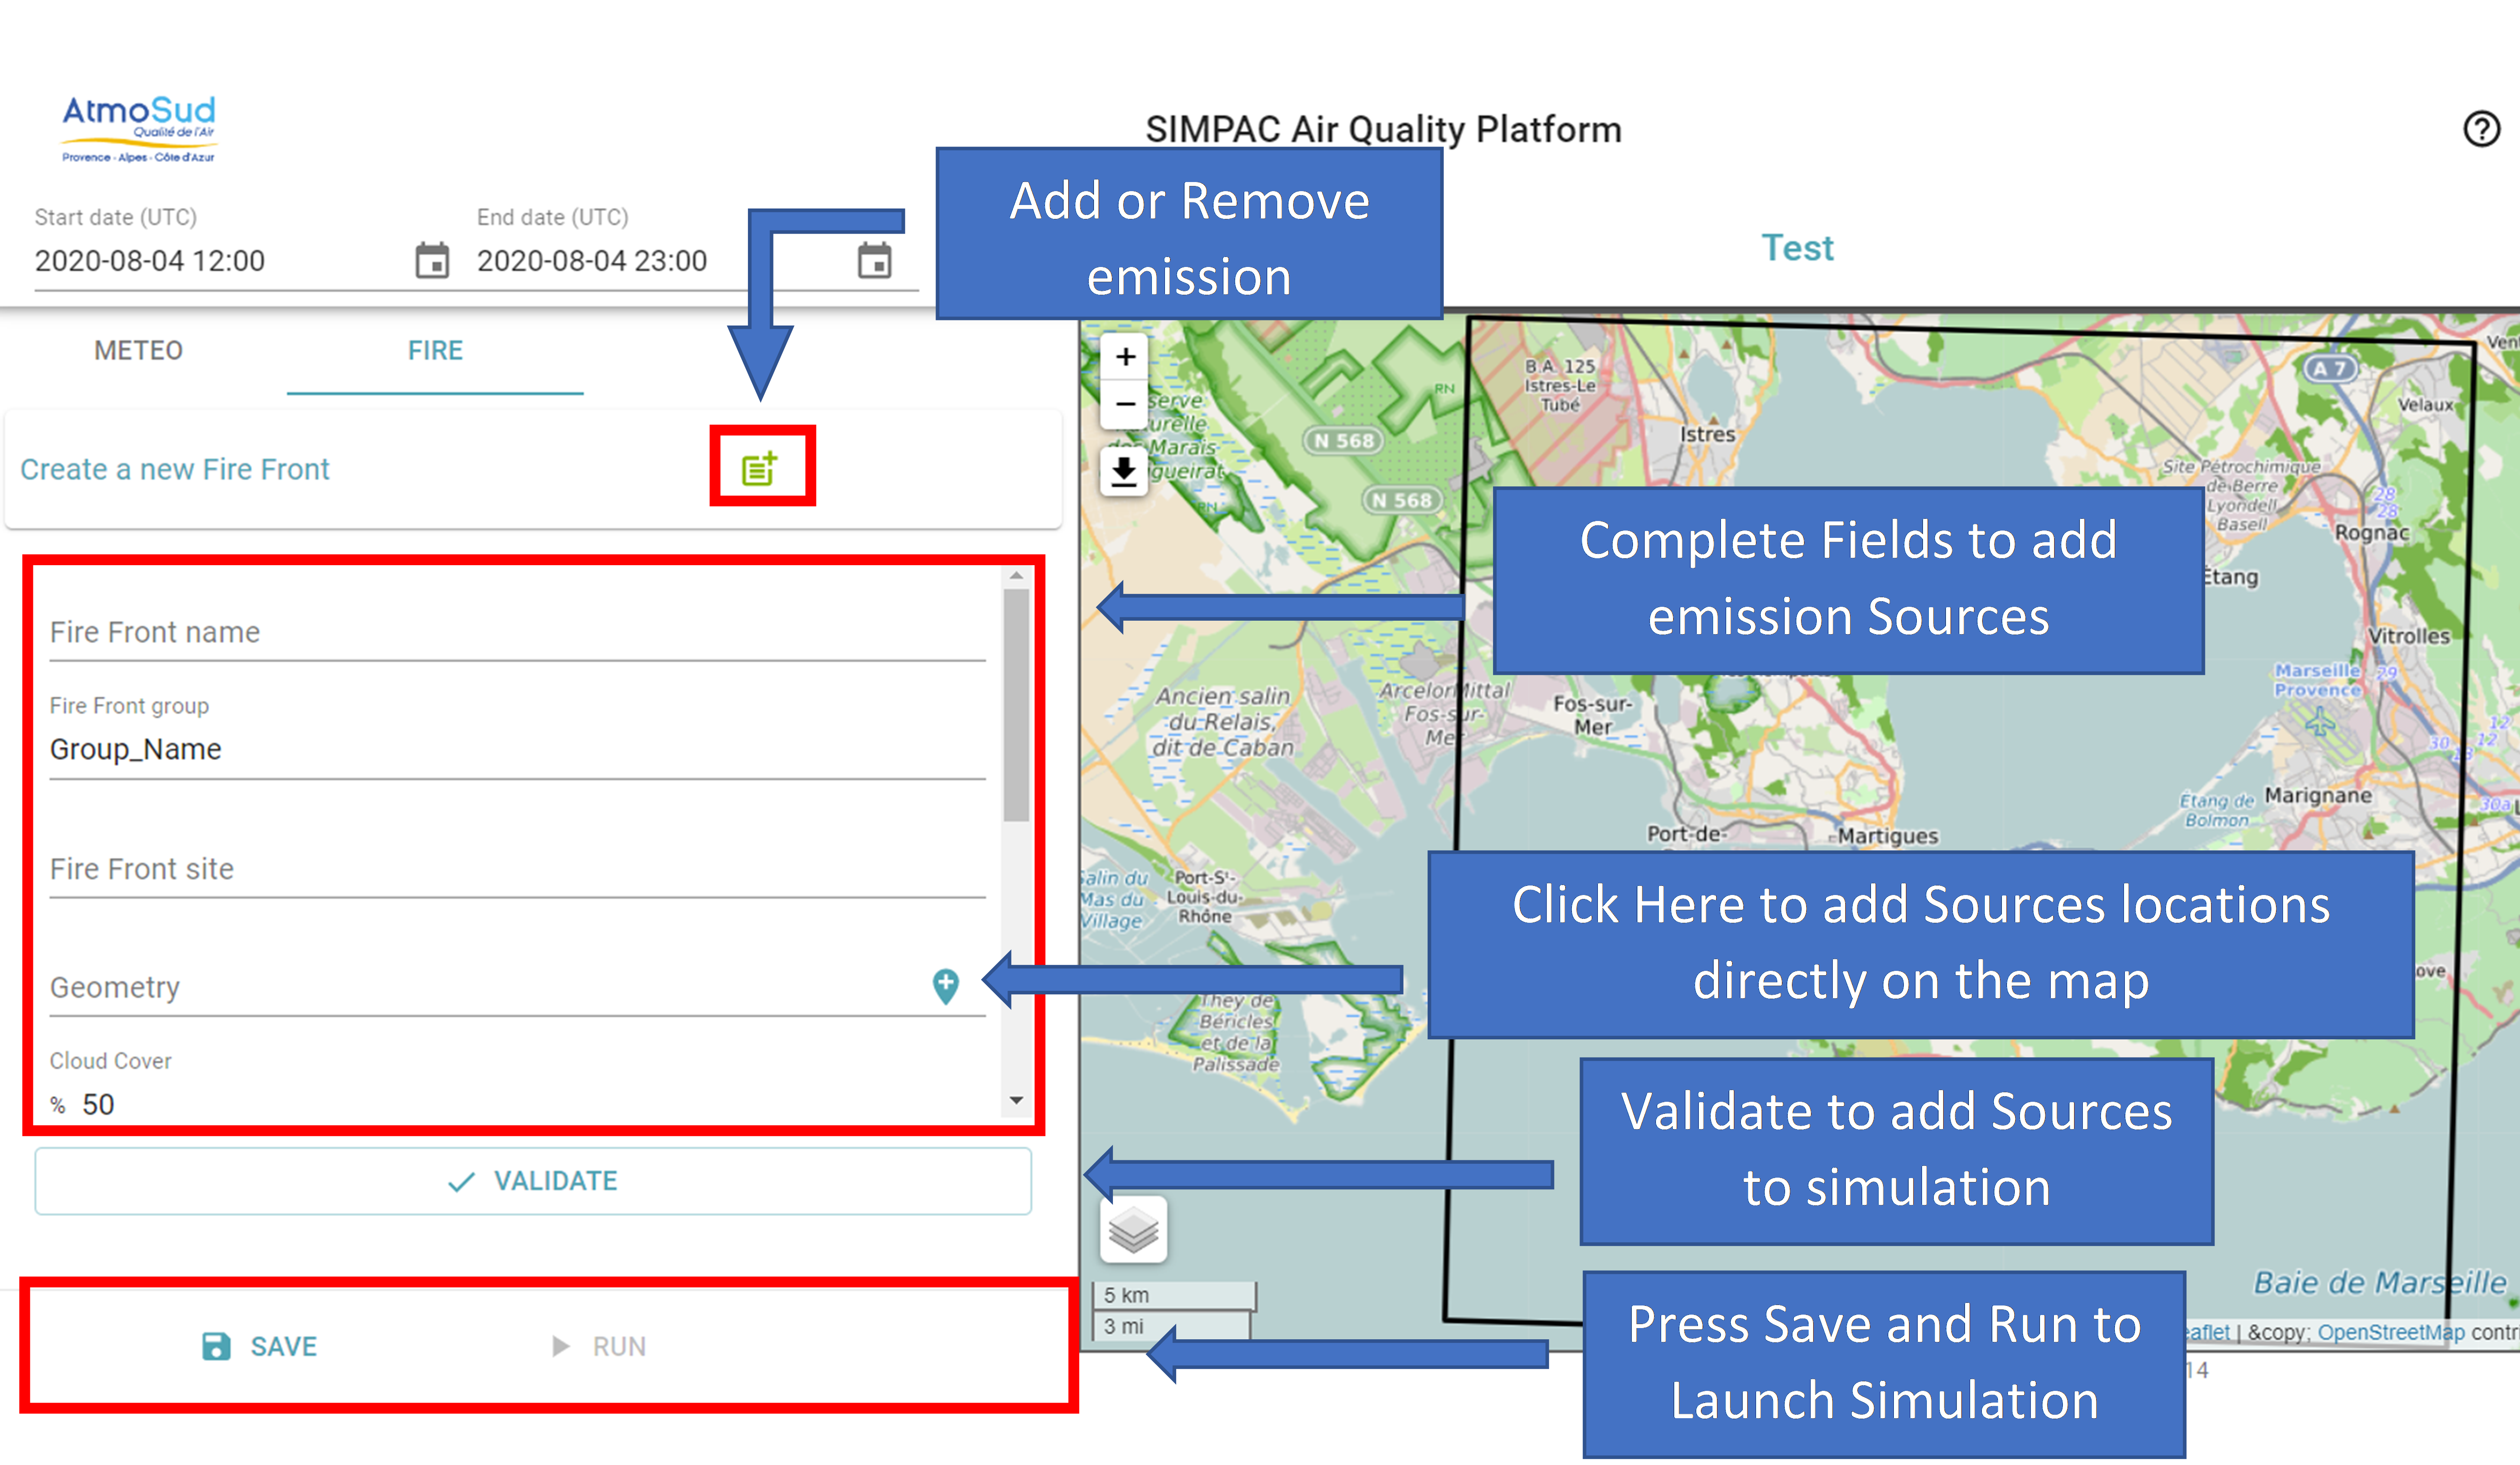2520x1465 pixels.
Task: Click the Geometry map marker icon
Action: [945, 986]
